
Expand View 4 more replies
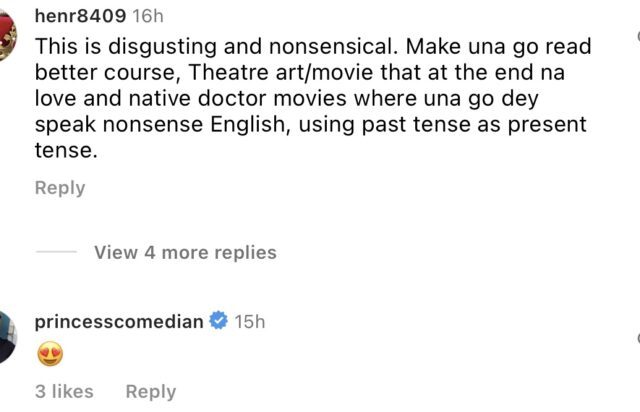point(185,253)
